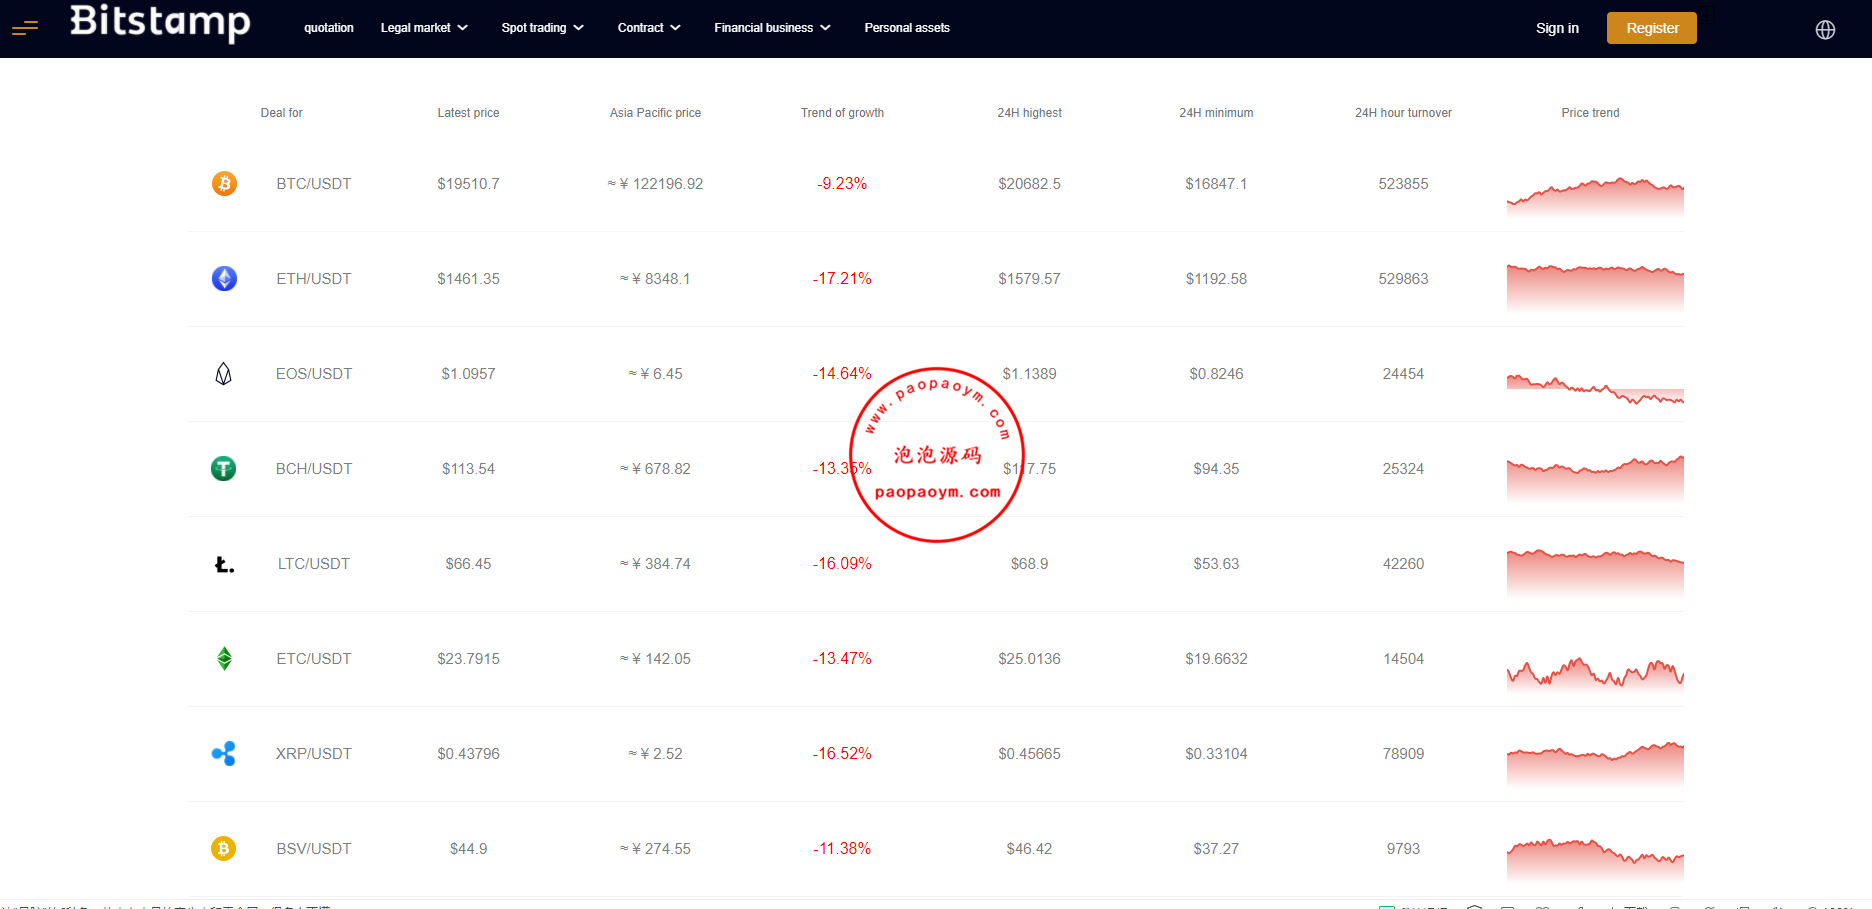Click the BTC/USDT price trend chart
This screenshot has width=1872, height=909.
click(1595, 196)
